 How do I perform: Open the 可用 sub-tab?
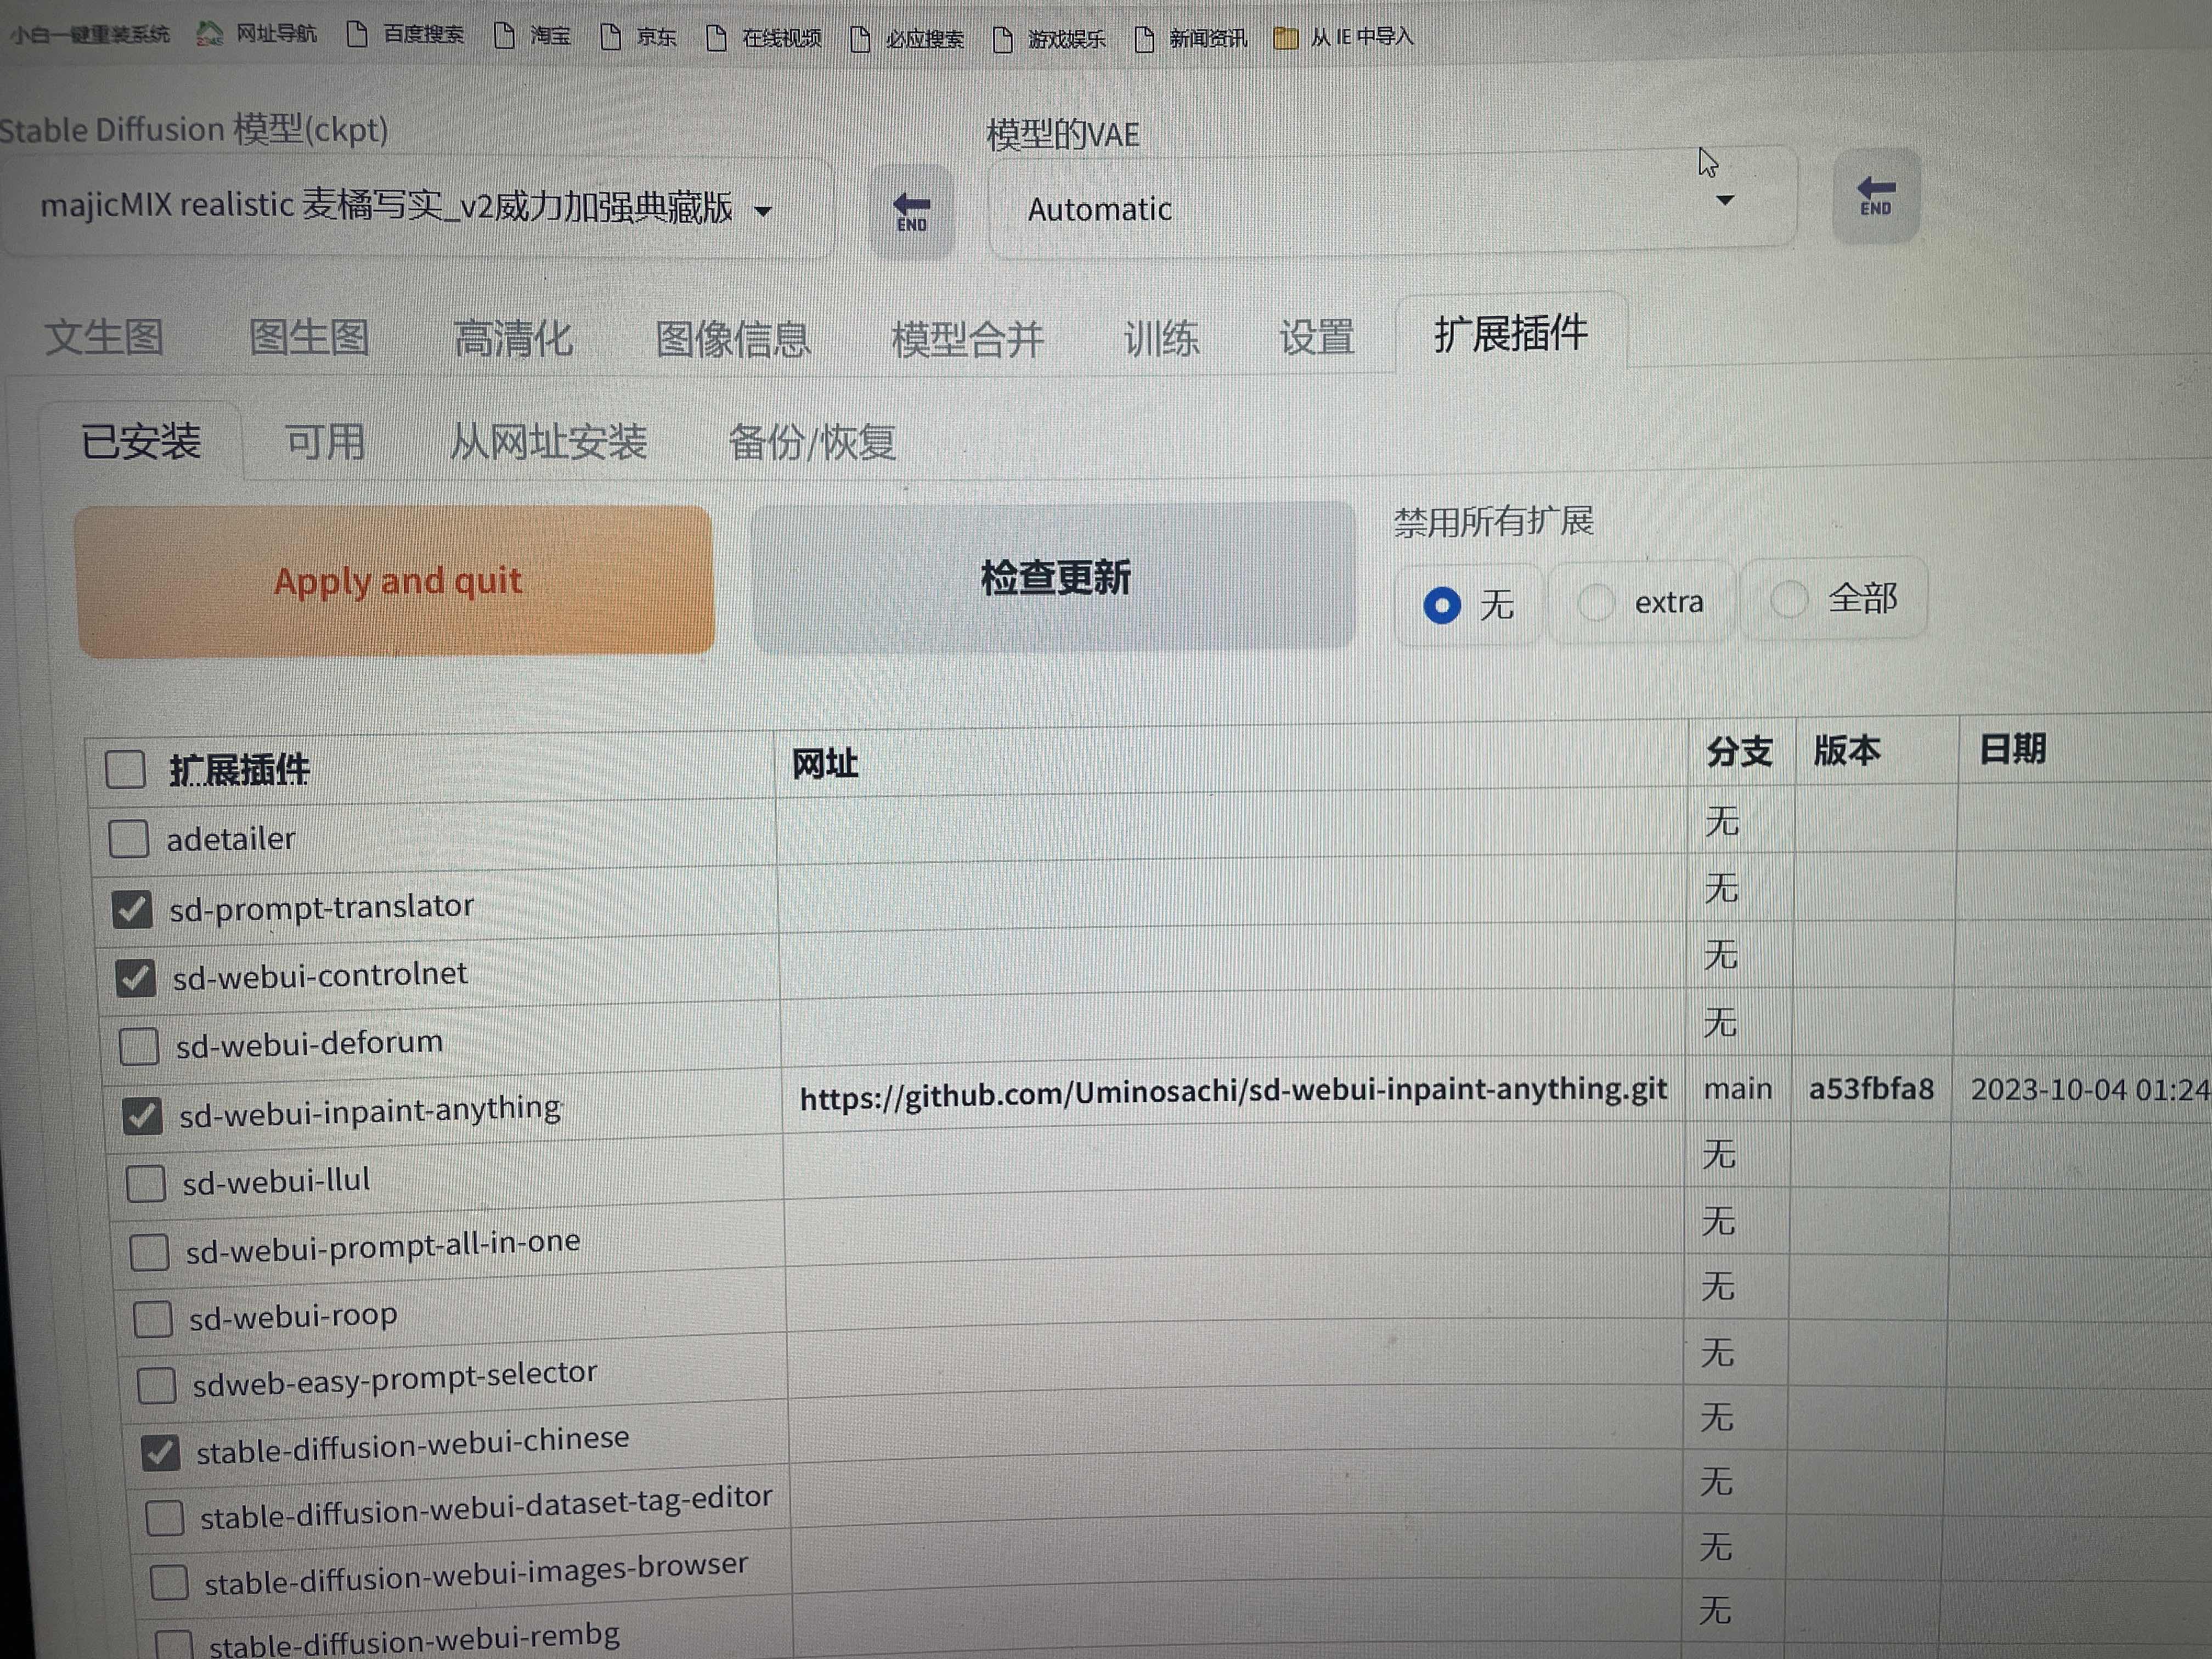(325, 441)
